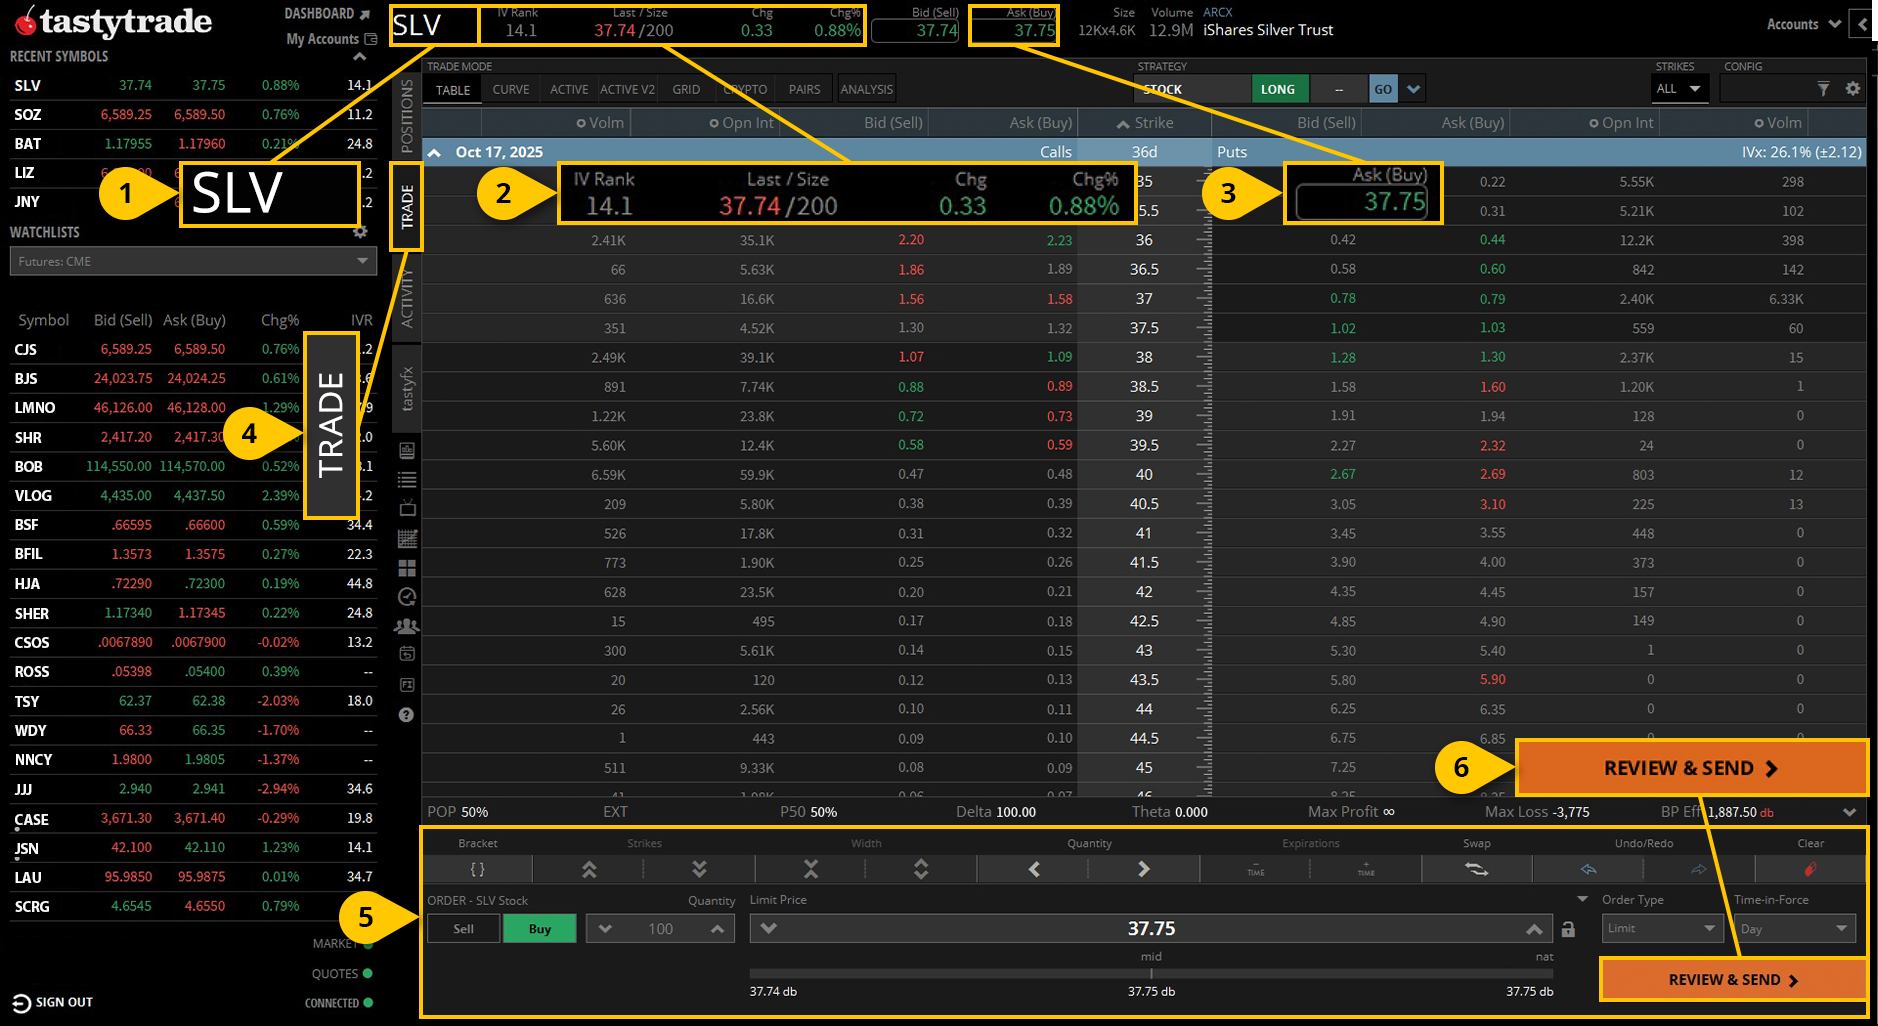The width and height of the screenshot is (1878, 1026).
Task: Open the CONFIG settings gear
Action: pos(1853,89)
